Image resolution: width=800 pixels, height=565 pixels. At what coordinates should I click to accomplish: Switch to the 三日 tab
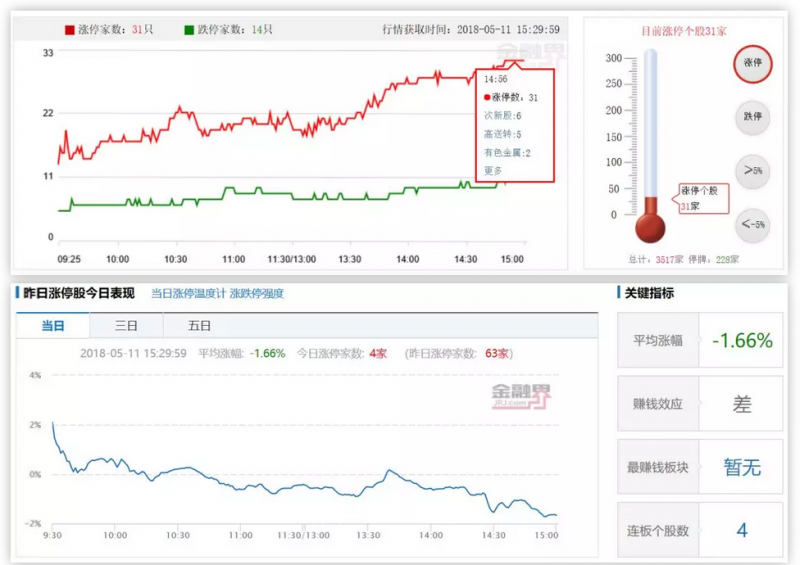(126, 326)
